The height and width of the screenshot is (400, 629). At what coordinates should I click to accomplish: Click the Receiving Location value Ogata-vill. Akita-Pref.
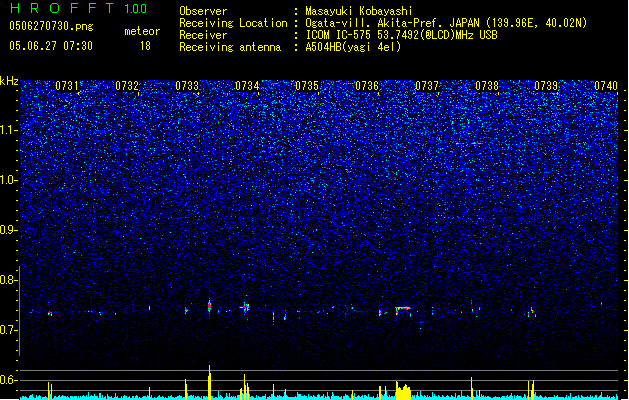[446, 23]
